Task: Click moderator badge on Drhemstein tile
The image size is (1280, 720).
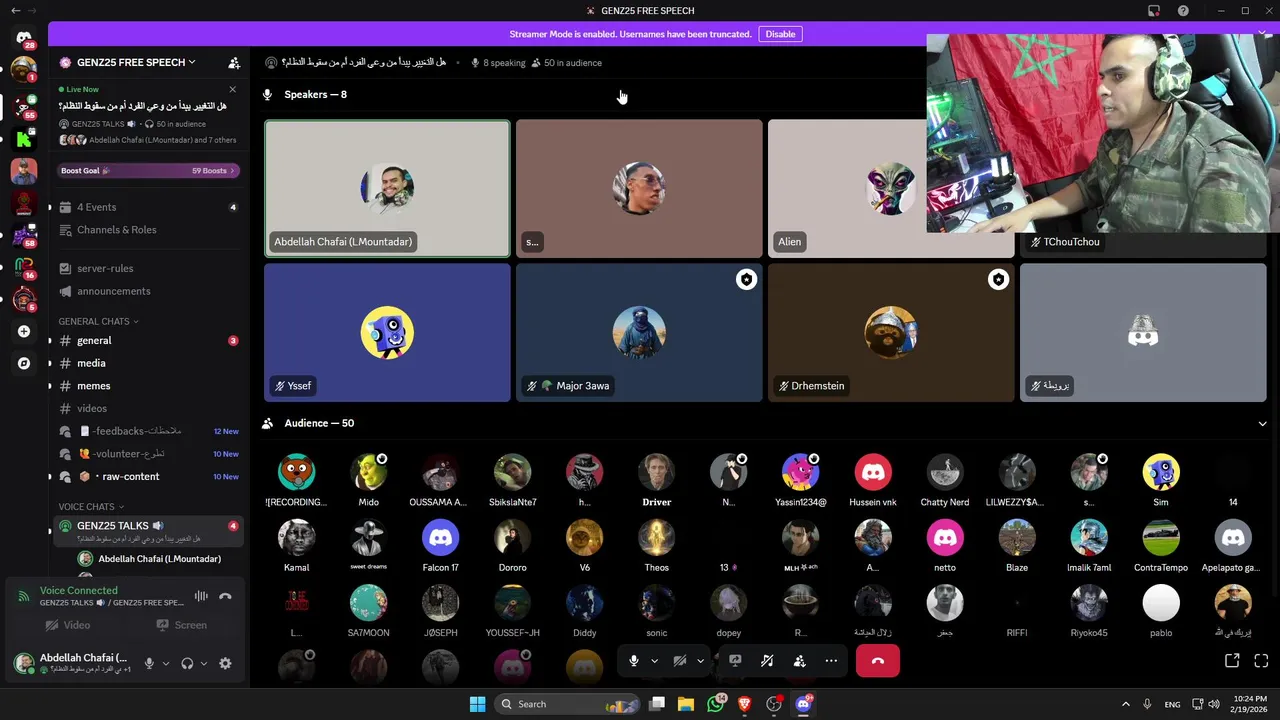Action: tap(998, 280)
